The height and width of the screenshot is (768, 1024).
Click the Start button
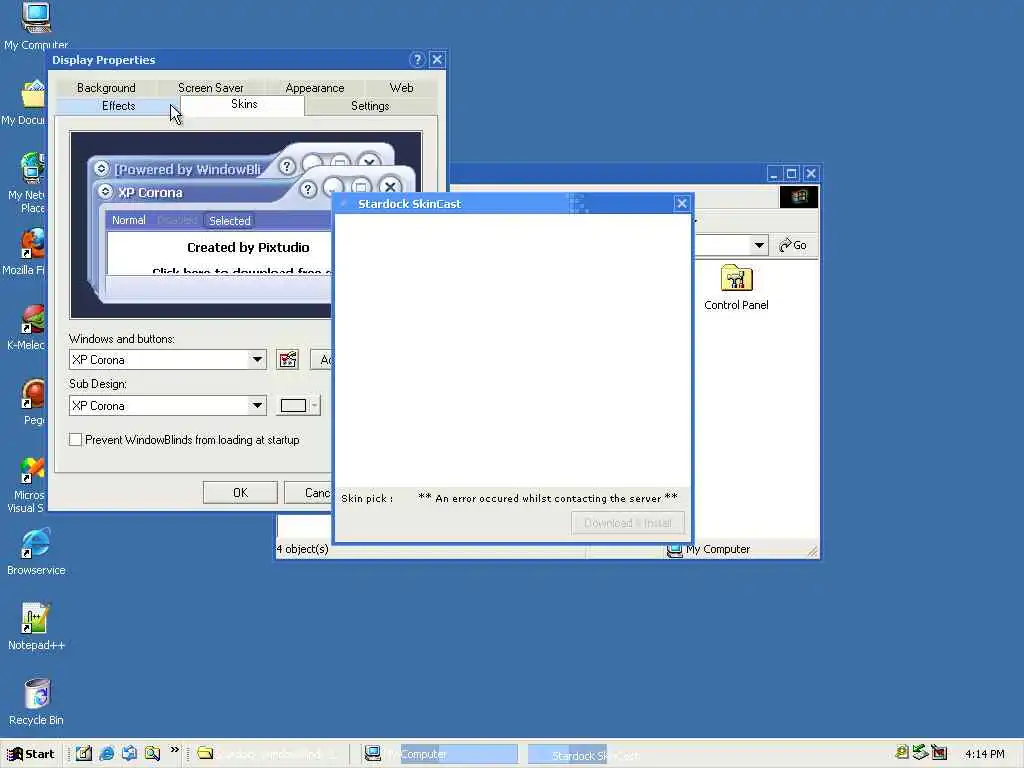click(x=31, y=754)
